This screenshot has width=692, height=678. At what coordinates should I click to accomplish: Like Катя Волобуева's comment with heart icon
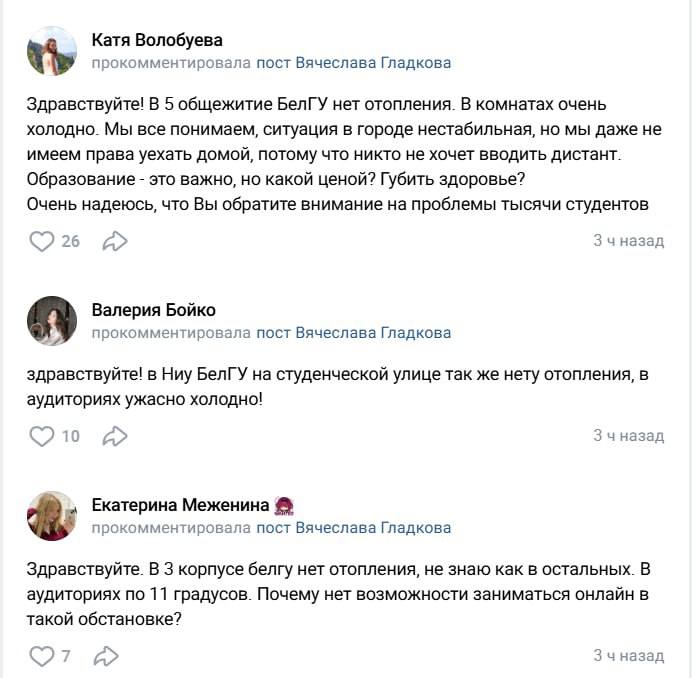pyautogui.click(x=41, y=241)
